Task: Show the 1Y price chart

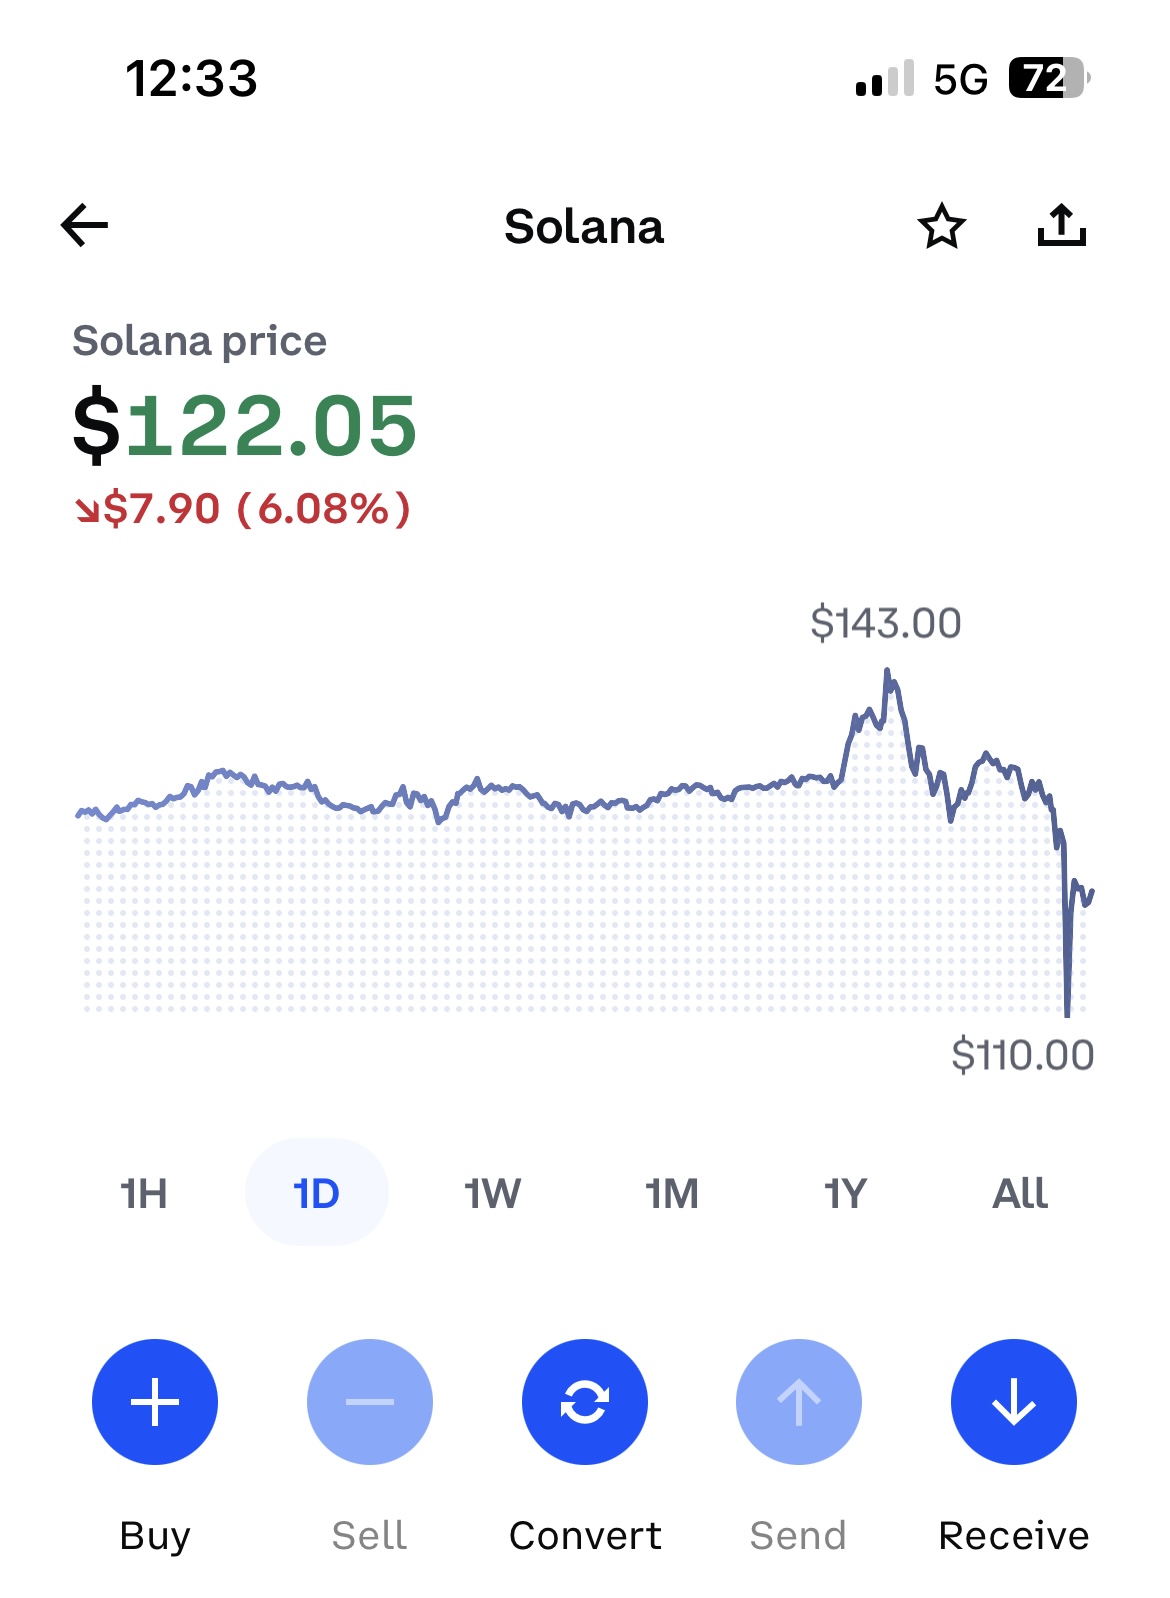Action: click(845, 1193)
